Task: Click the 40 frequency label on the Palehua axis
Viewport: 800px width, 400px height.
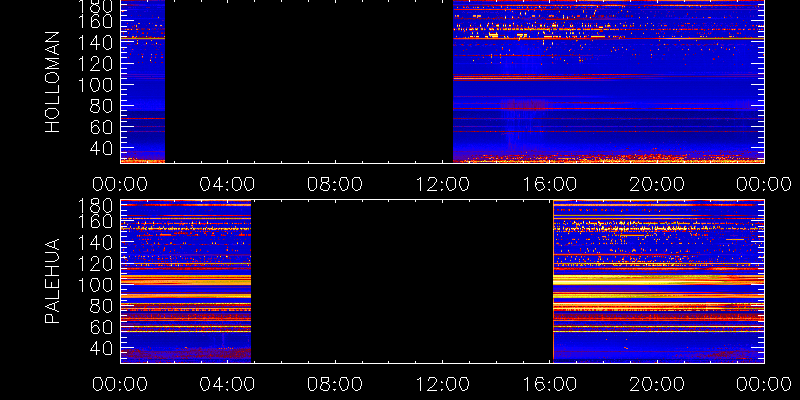Action: 101,348
